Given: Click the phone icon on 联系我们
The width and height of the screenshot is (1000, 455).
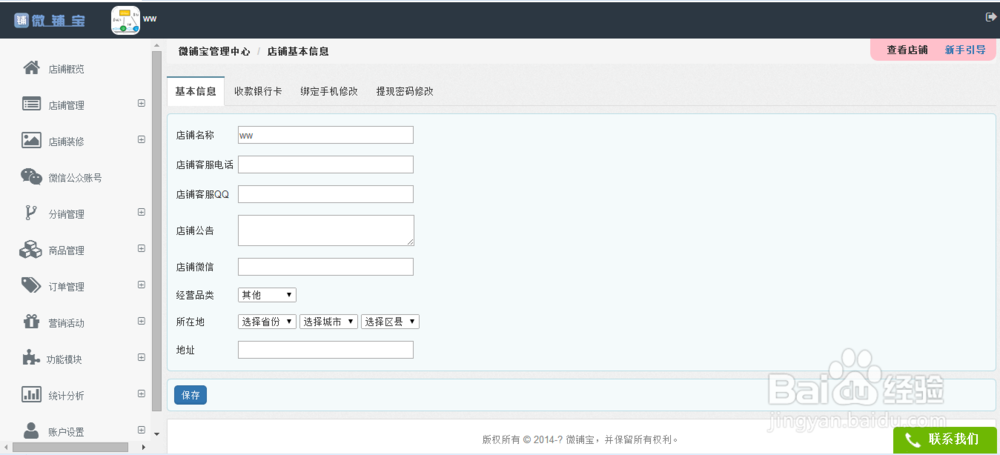Looking at the screenshot, I should (913, 440).
